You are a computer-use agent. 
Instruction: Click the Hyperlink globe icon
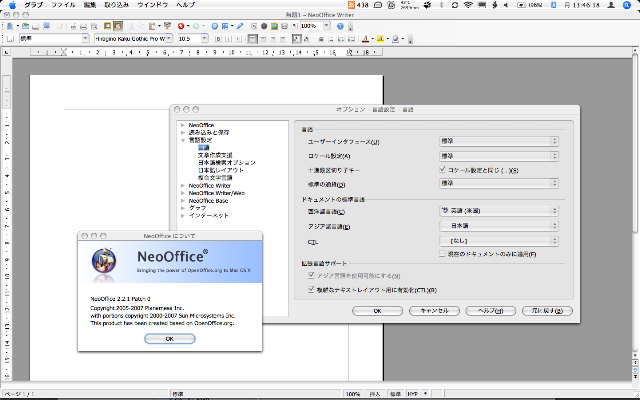click(215, 26)
